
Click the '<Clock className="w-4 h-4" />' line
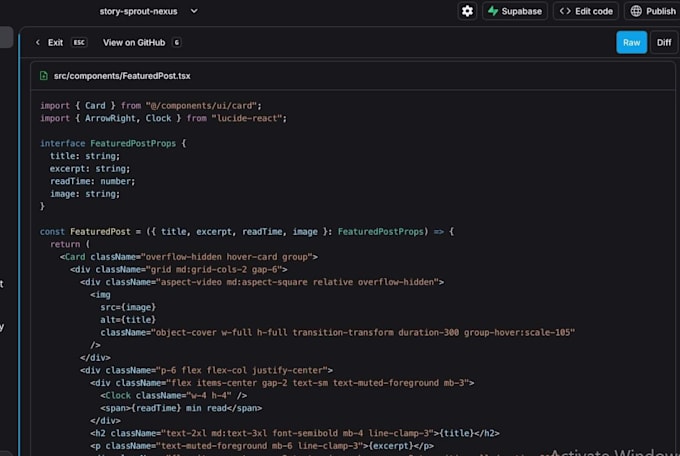pos(173,395)
